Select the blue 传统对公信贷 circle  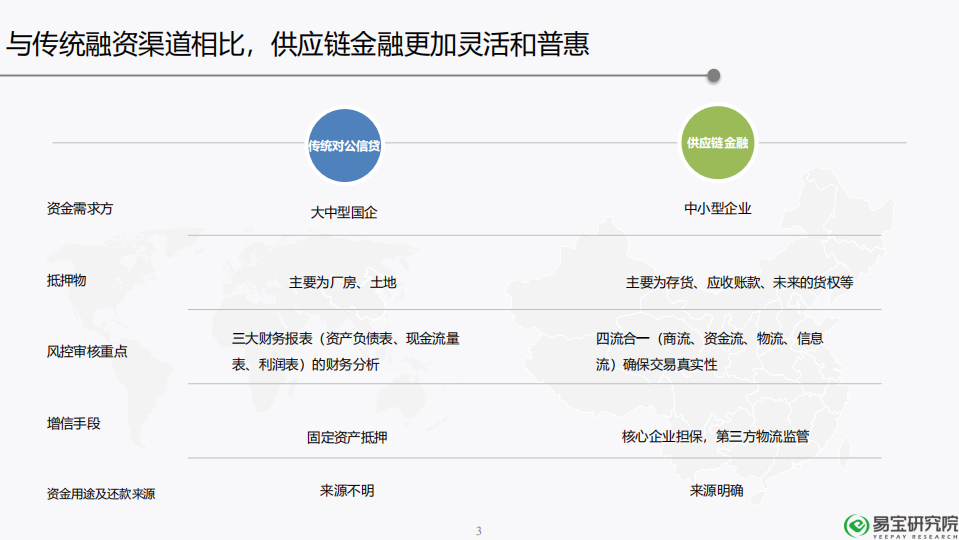coord(344,146)
